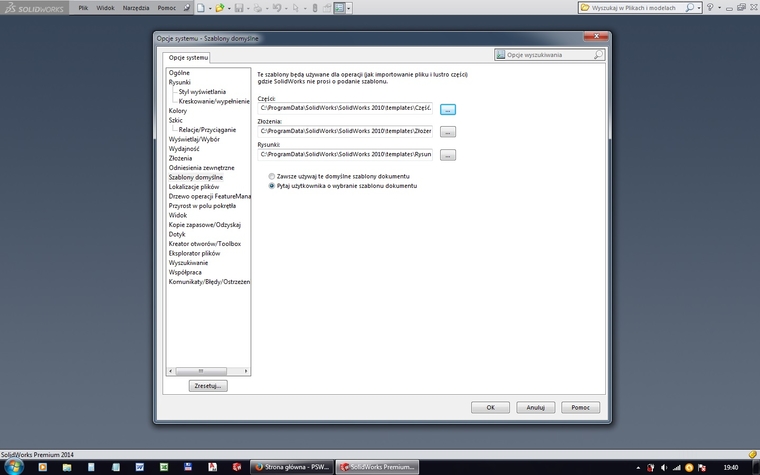Click the New document icon in toolbar

[201, 8]
